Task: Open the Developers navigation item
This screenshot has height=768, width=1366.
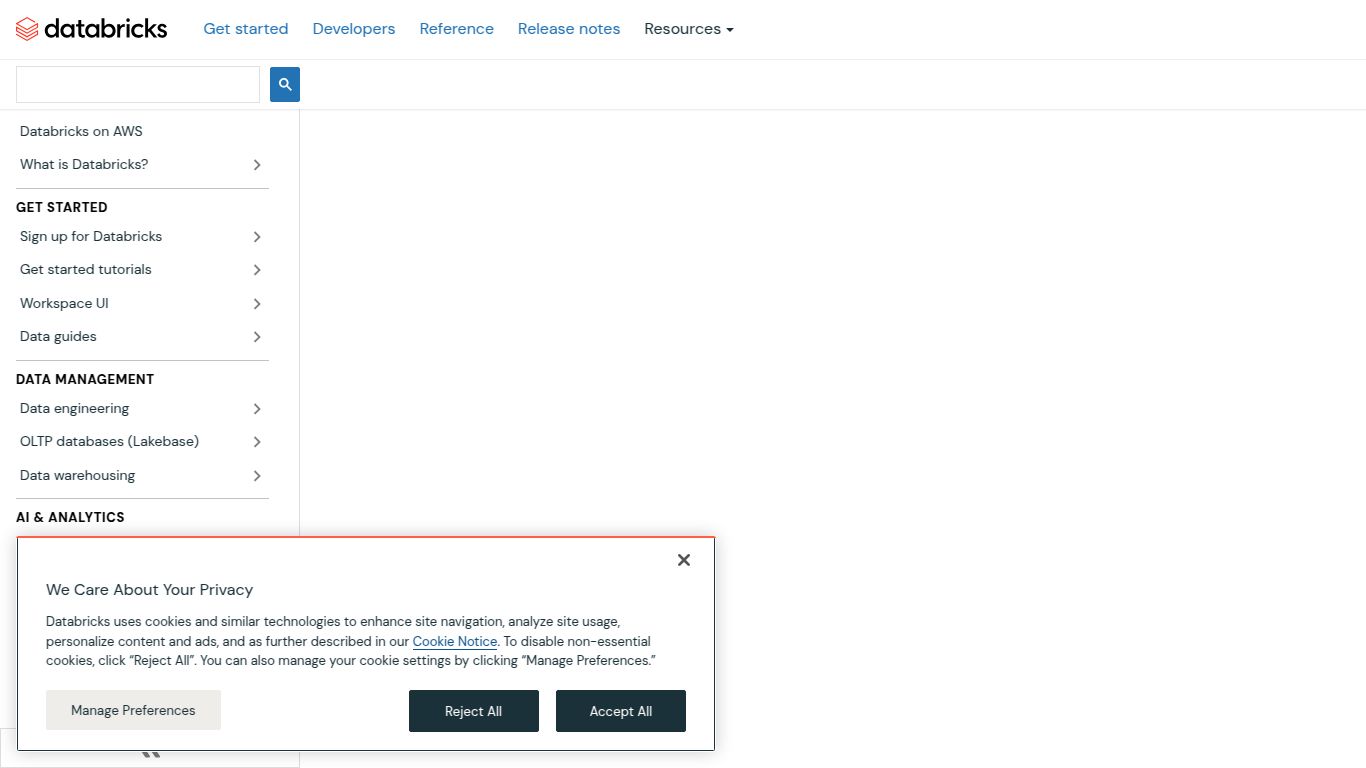Action: tap(353, 29)
